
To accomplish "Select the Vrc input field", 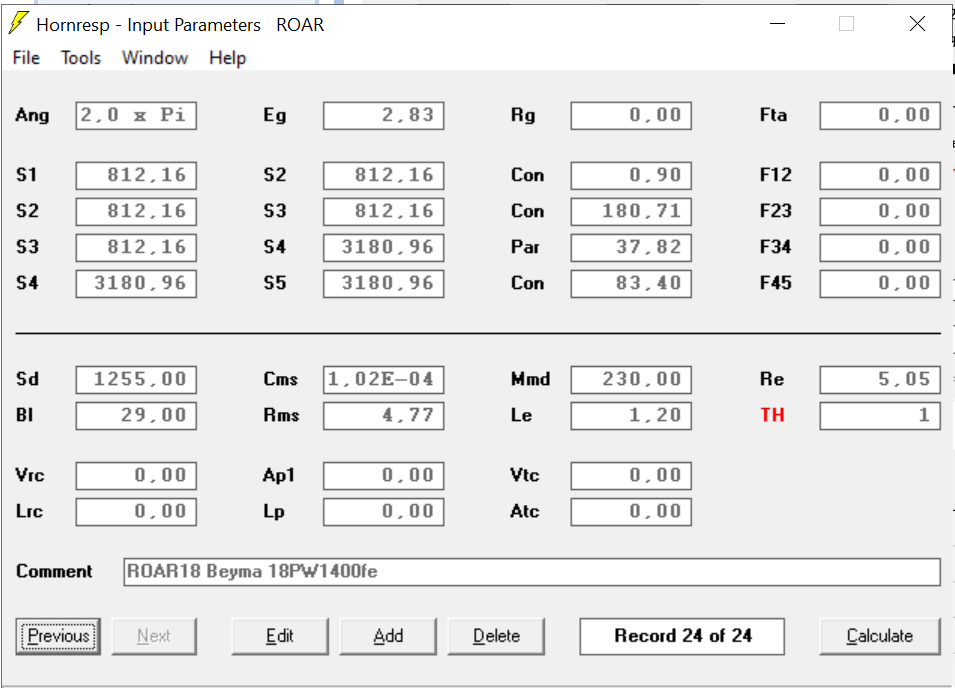I will (136, 476).
